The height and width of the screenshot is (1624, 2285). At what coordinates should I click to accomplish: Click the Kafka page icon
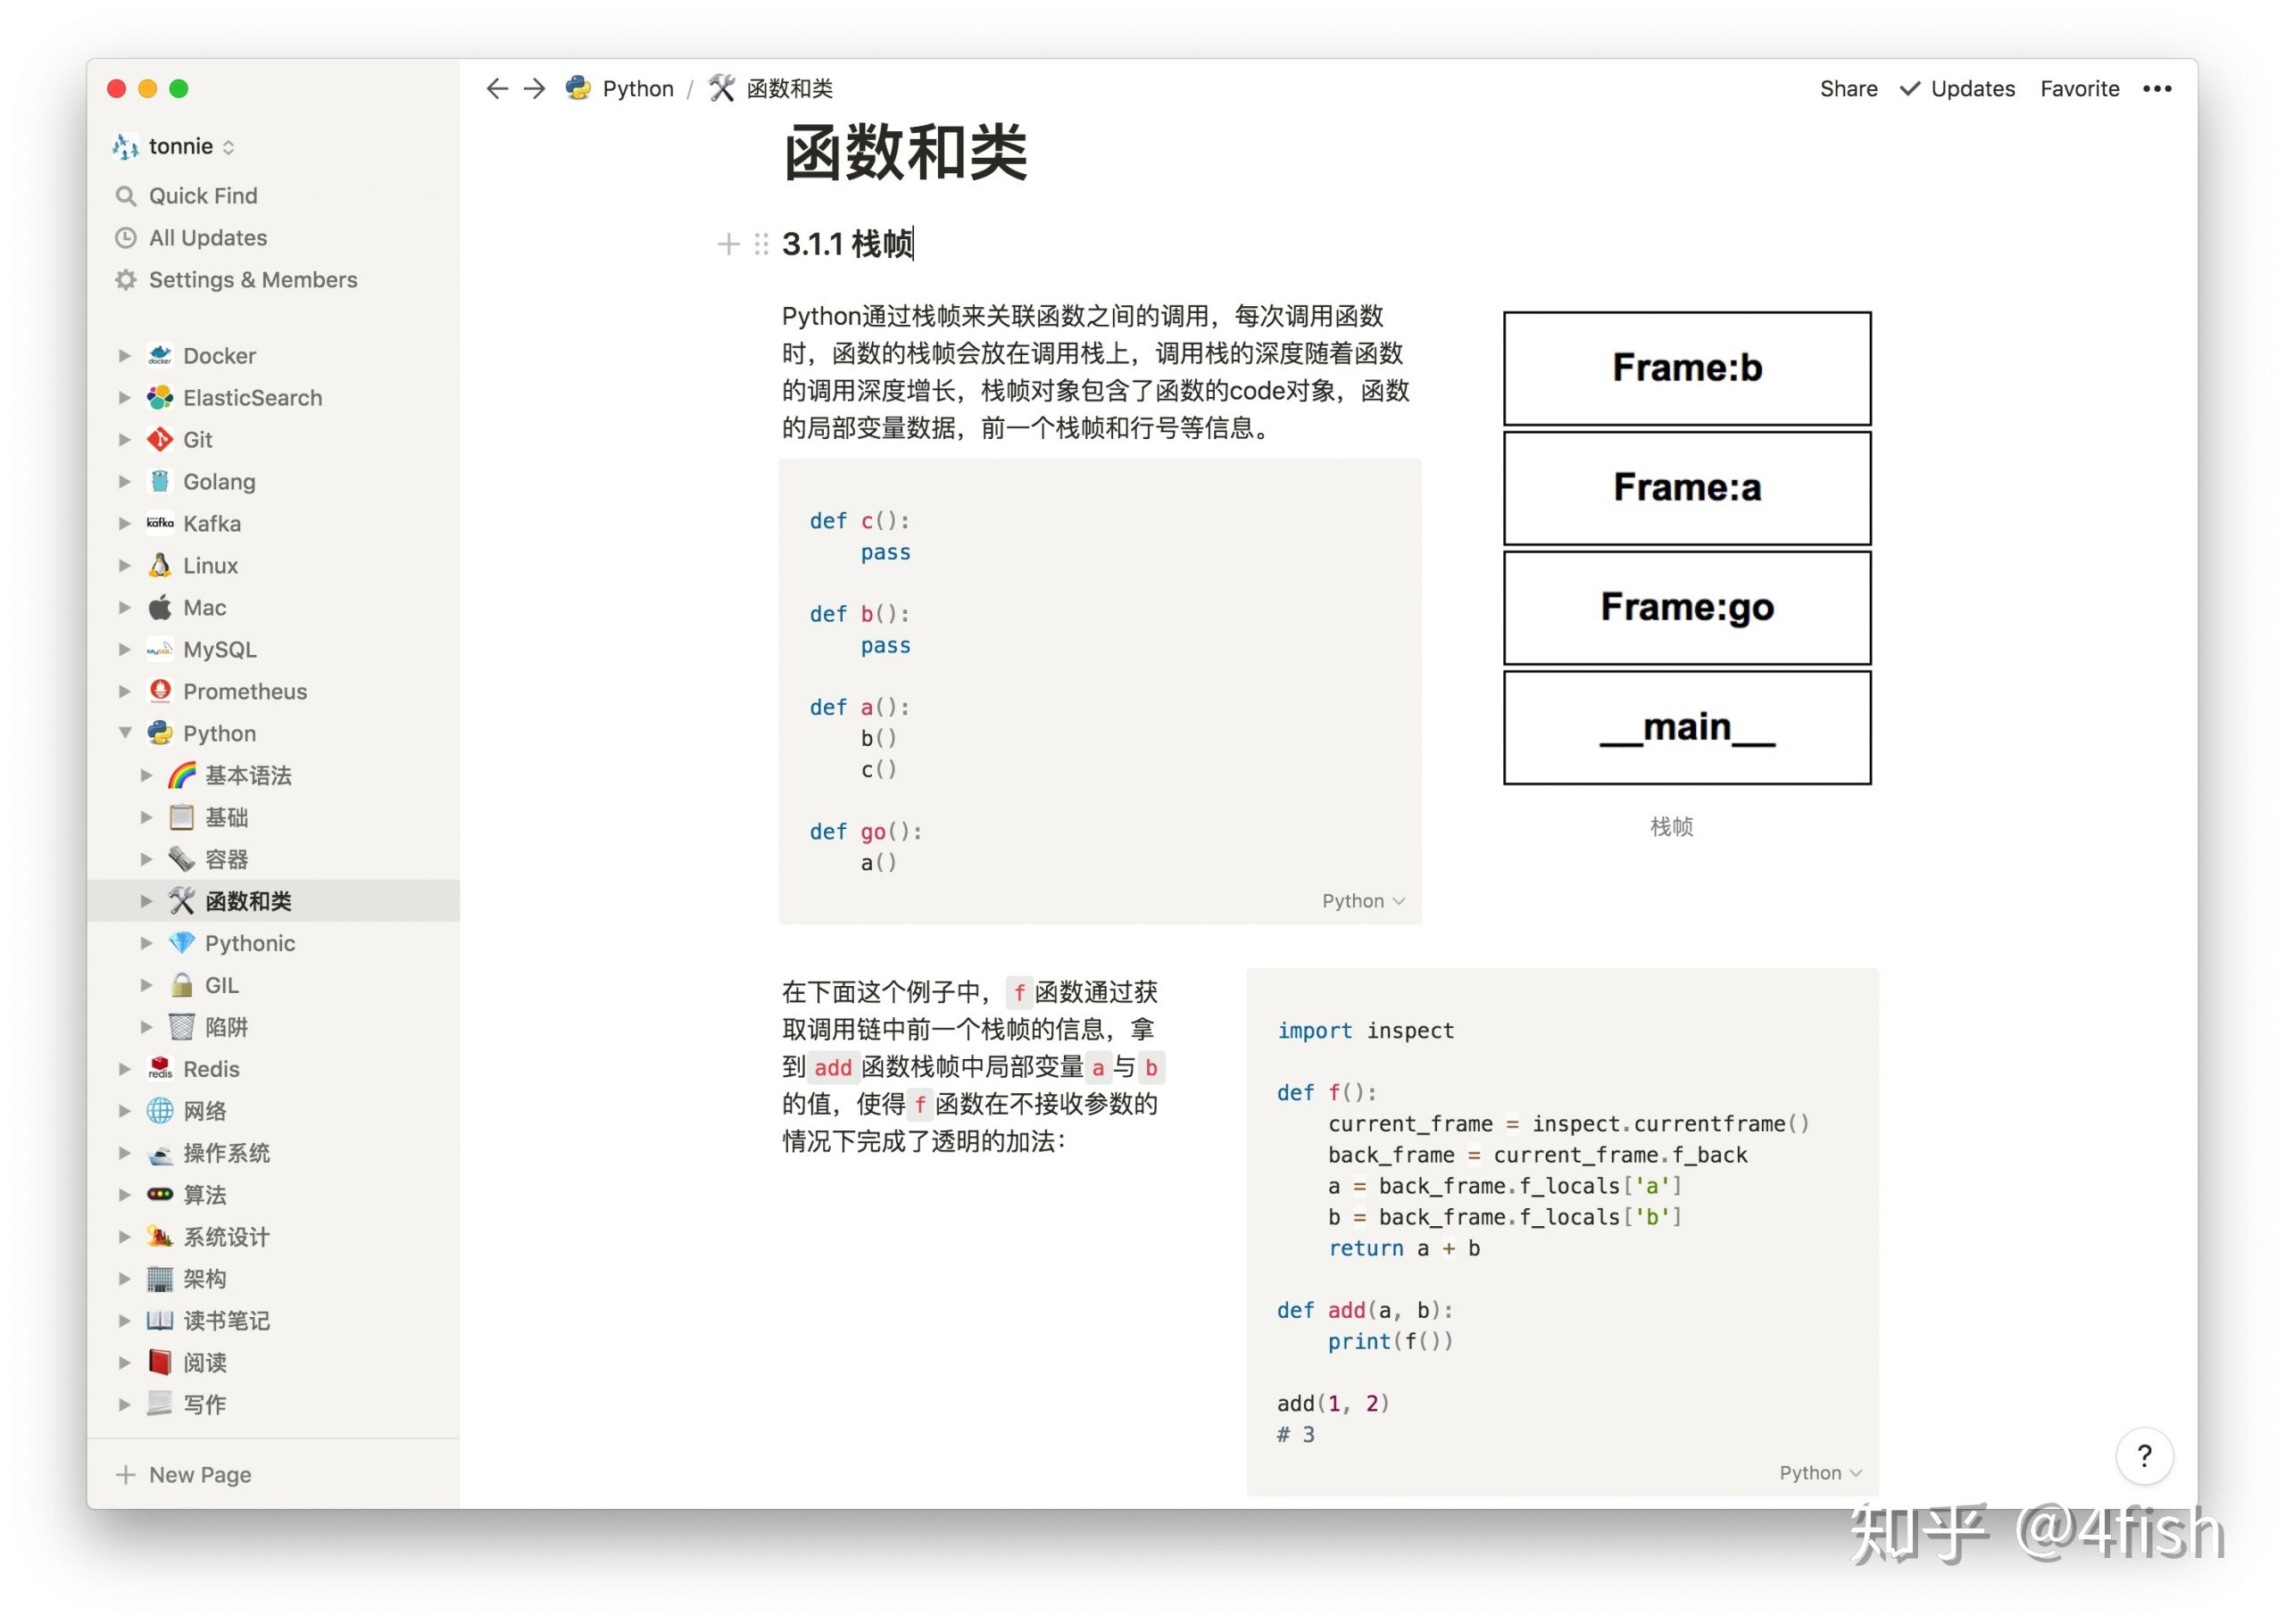click(160, 524)
